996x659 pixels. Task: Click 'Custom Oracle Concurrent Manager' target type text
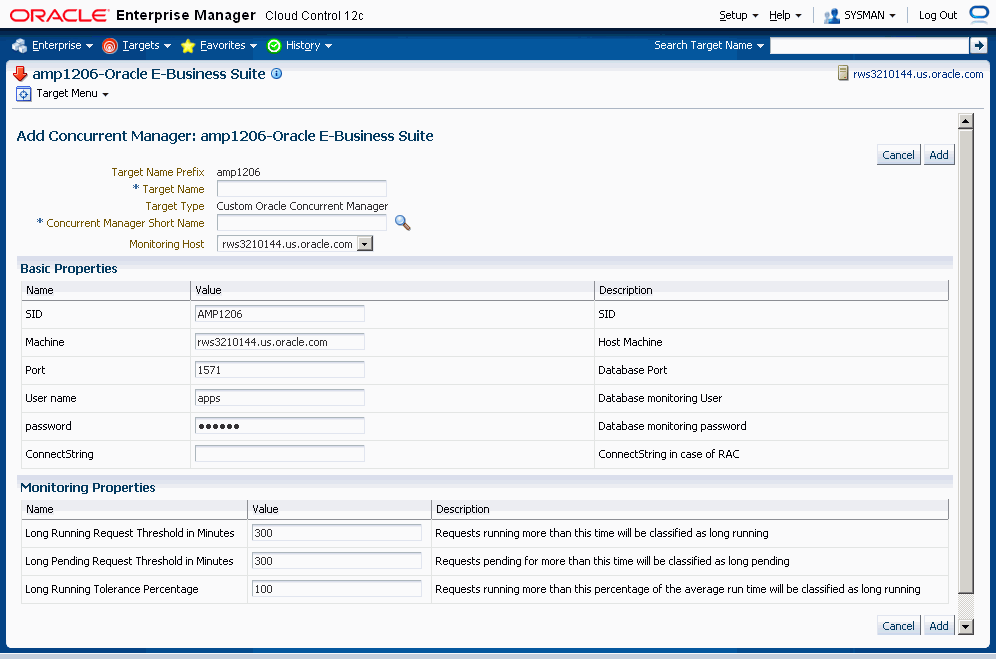[302, 206]
